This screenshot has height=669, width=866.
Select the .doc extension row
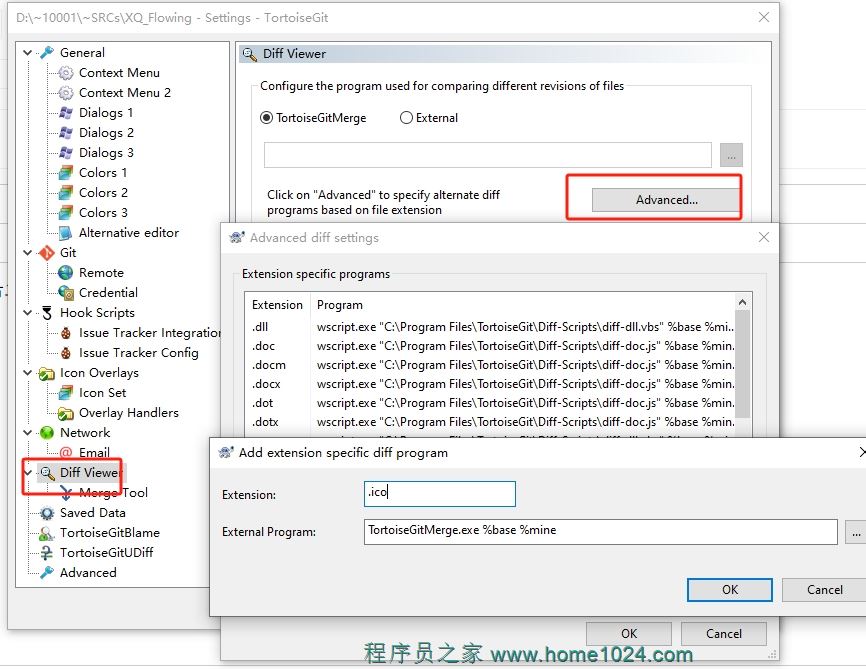pos(490,346)
